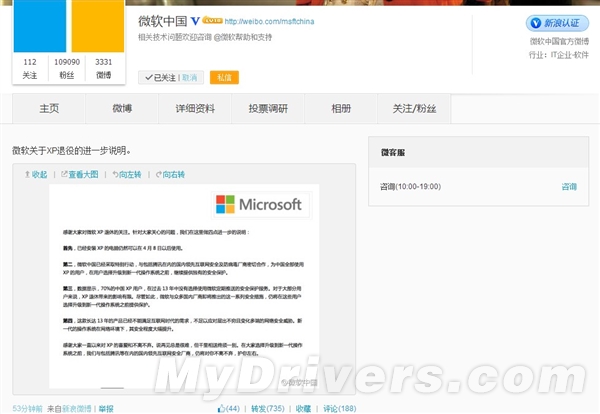This screenshot has width=600, height=414.
Task: Open the weibo.com/msftchina profile link
Action: pos(269,21)
